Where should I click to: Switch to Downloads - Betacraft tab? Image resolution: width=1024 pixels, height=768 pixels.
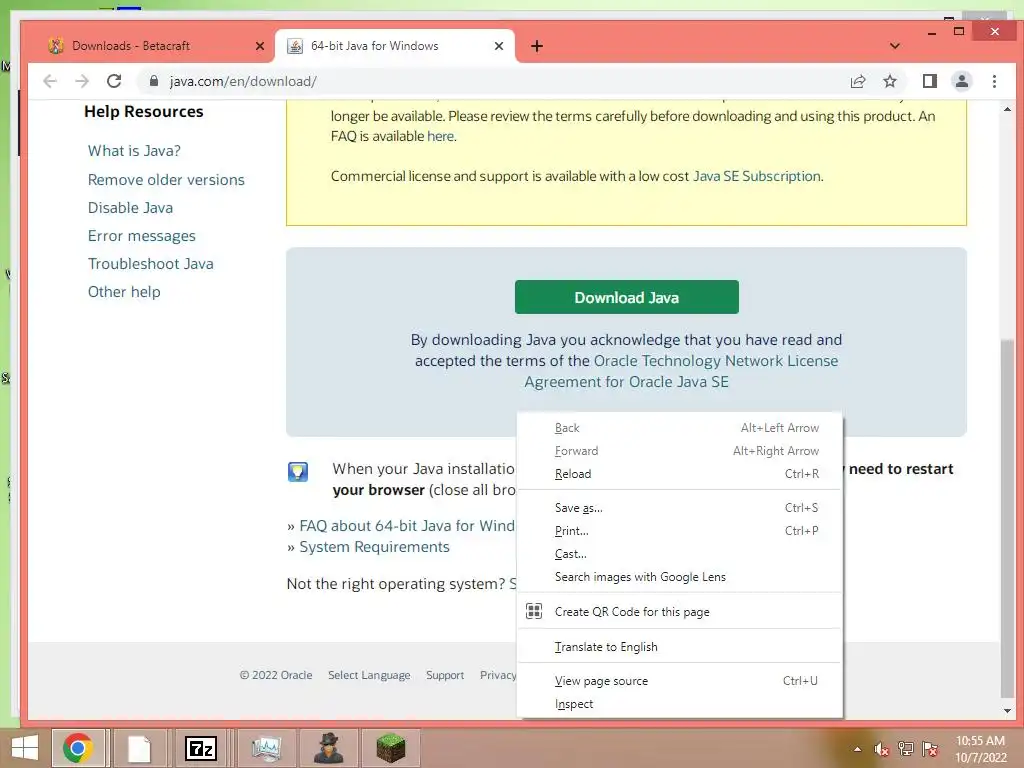150,46
